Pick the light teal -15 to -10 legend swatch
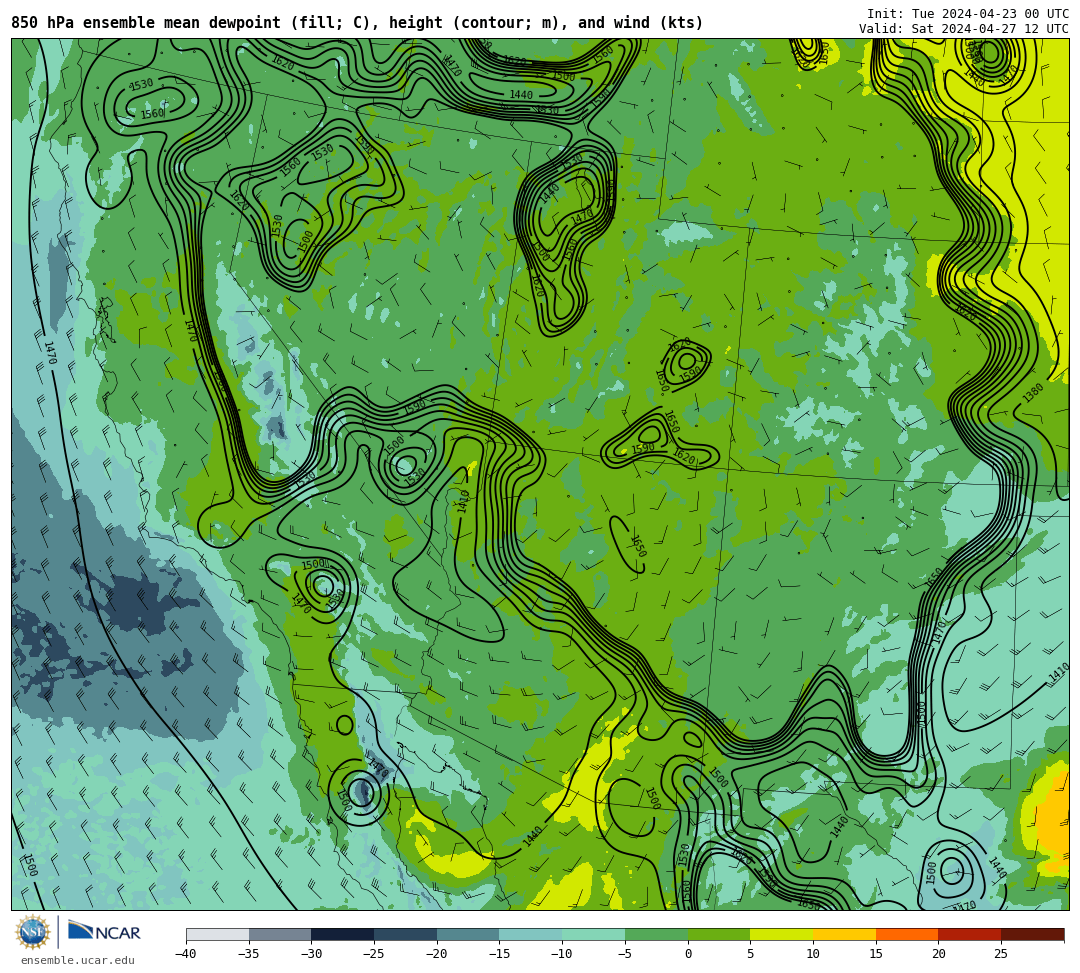 [x=531, y=934]
